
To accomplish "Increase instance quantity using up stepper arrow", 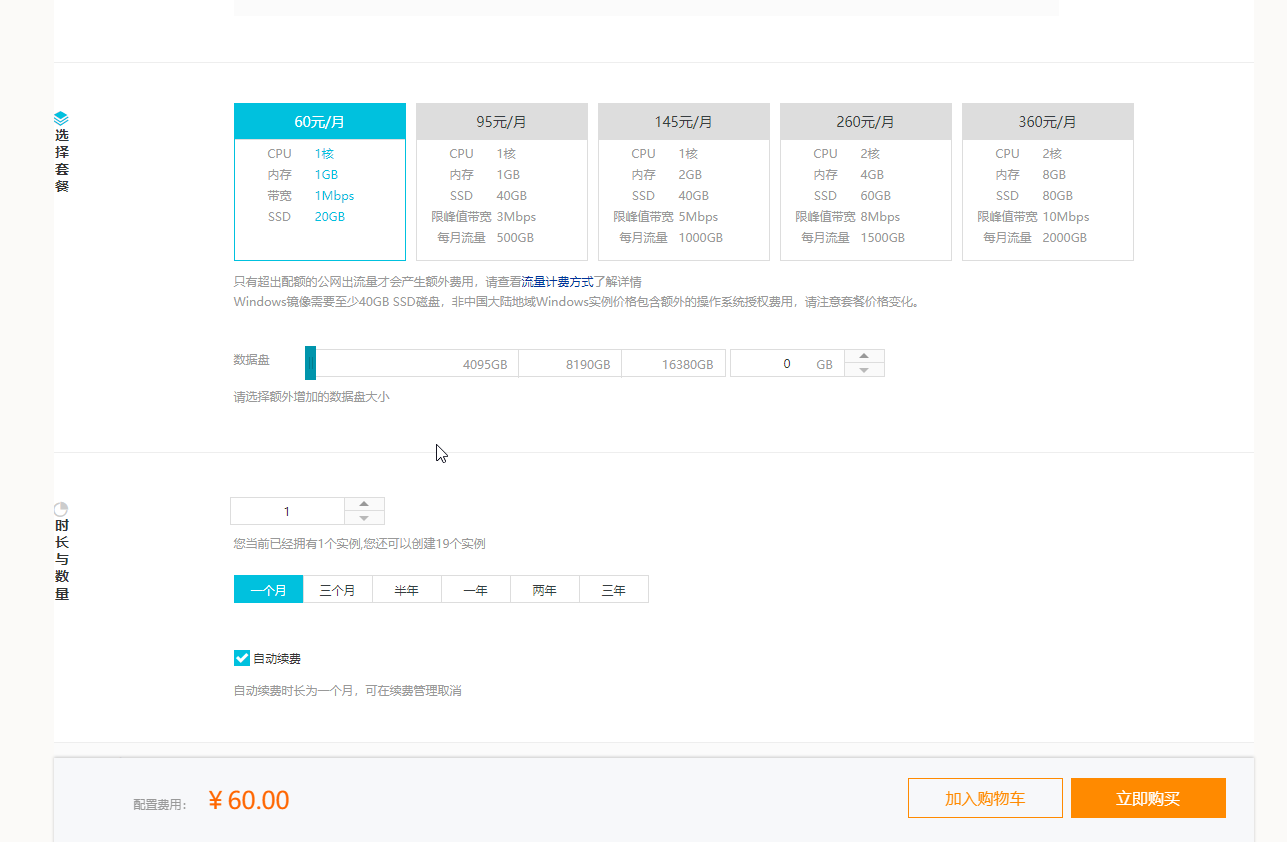I will pos(364,504).
